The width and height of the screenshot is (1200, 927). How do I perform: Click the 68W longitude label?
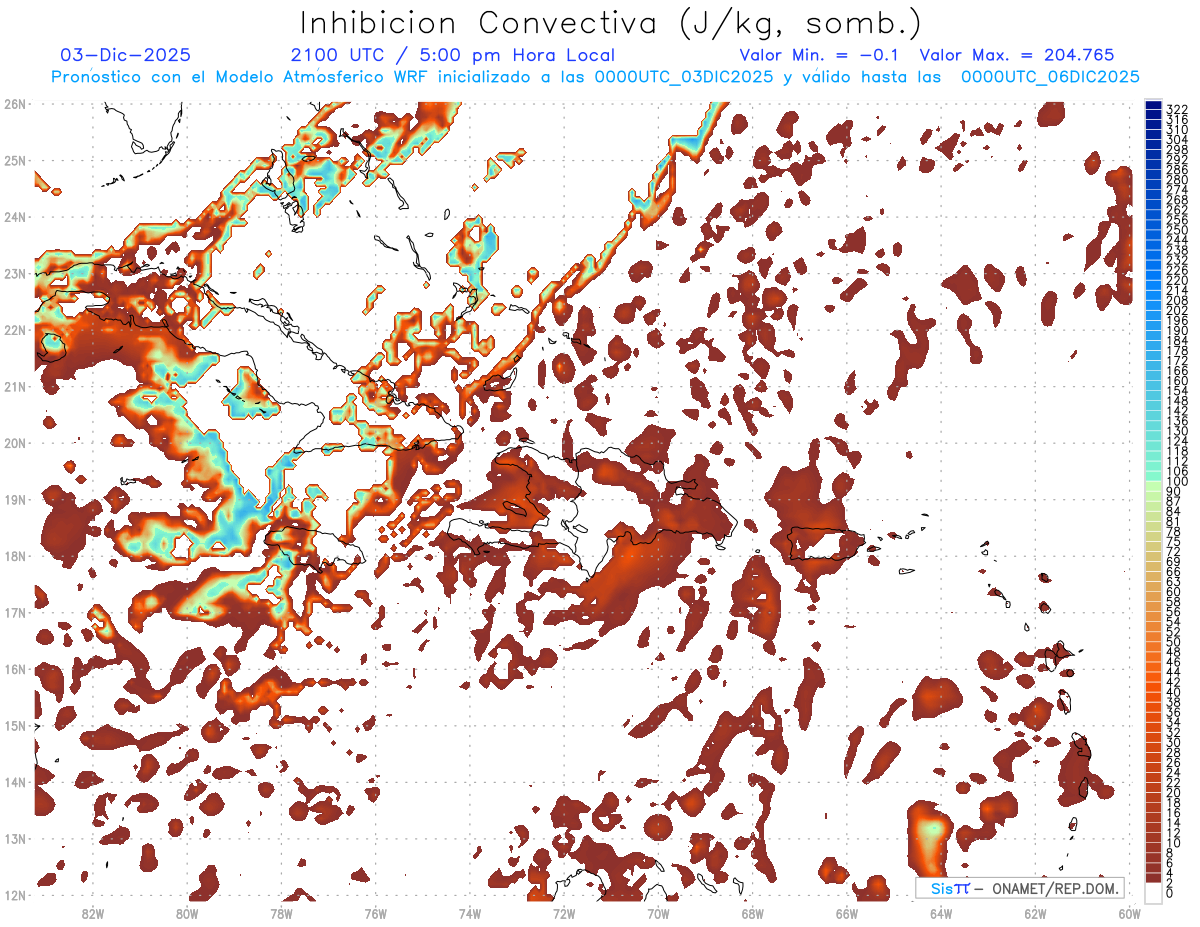tap(752, 913)
